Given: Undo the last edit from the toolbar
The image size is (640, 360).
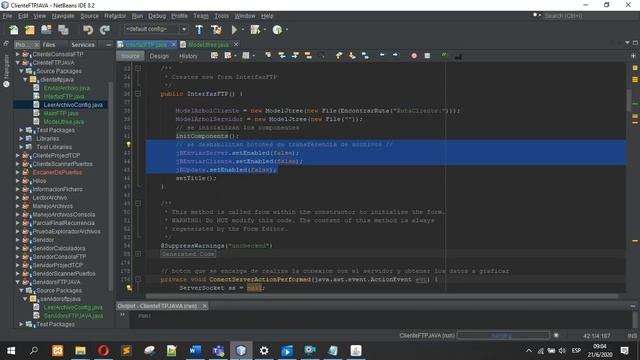Looking at the screenshot, I should click(x=88, y=30).
